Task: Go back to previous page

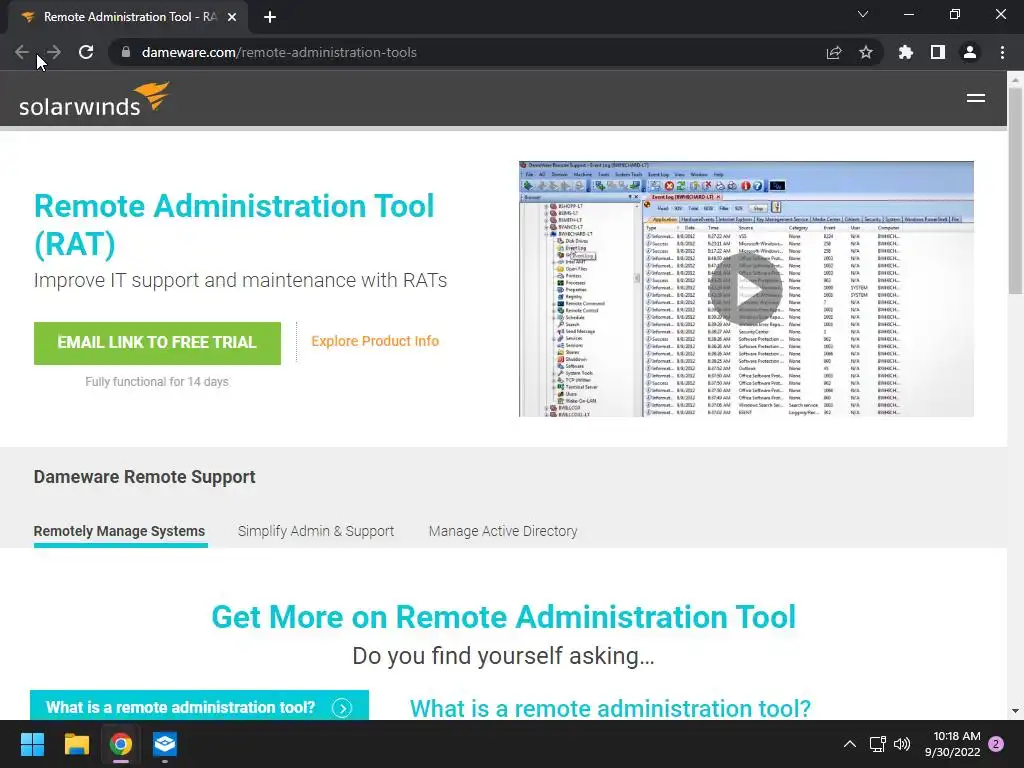Action: tap(22, 52)
